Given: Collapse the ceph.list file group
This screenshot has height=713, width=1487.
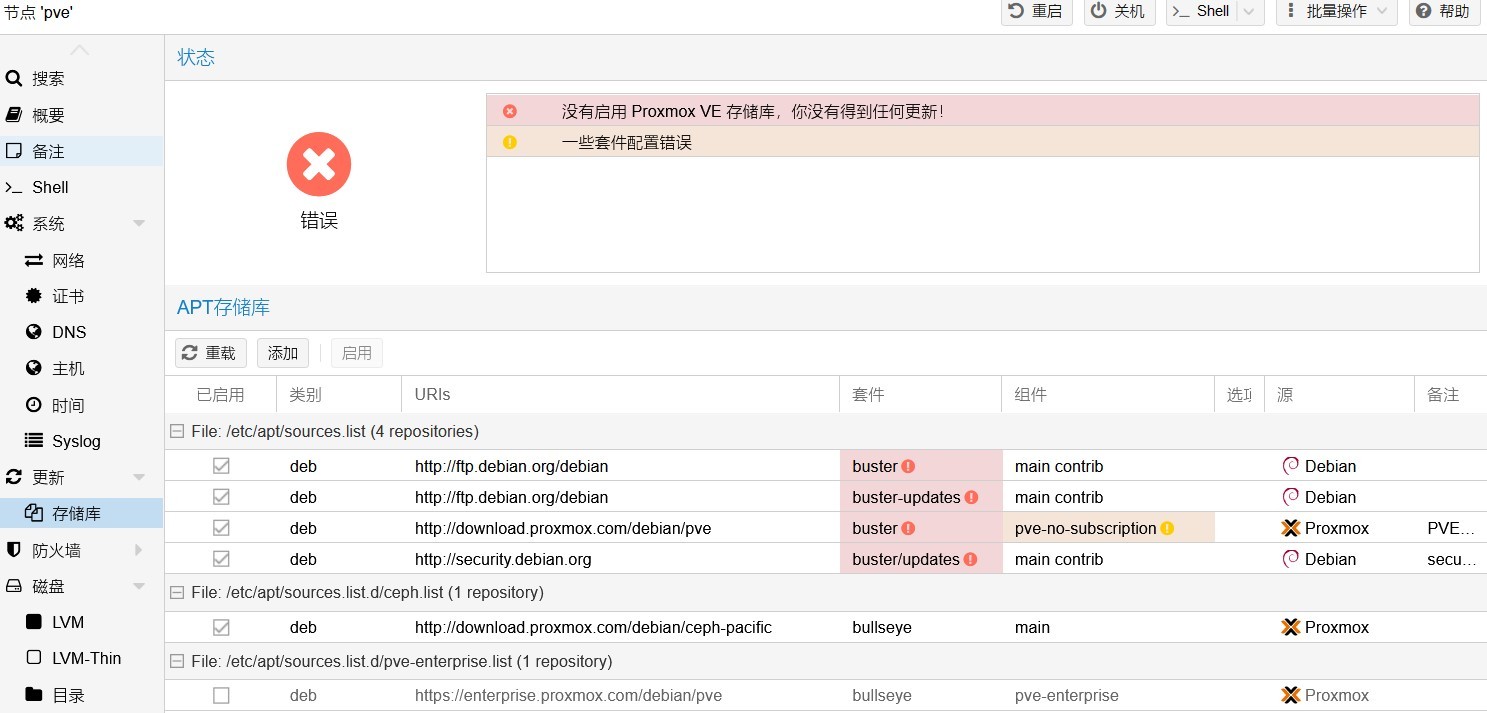Looking at the screenshot, I should coord(177,592).
